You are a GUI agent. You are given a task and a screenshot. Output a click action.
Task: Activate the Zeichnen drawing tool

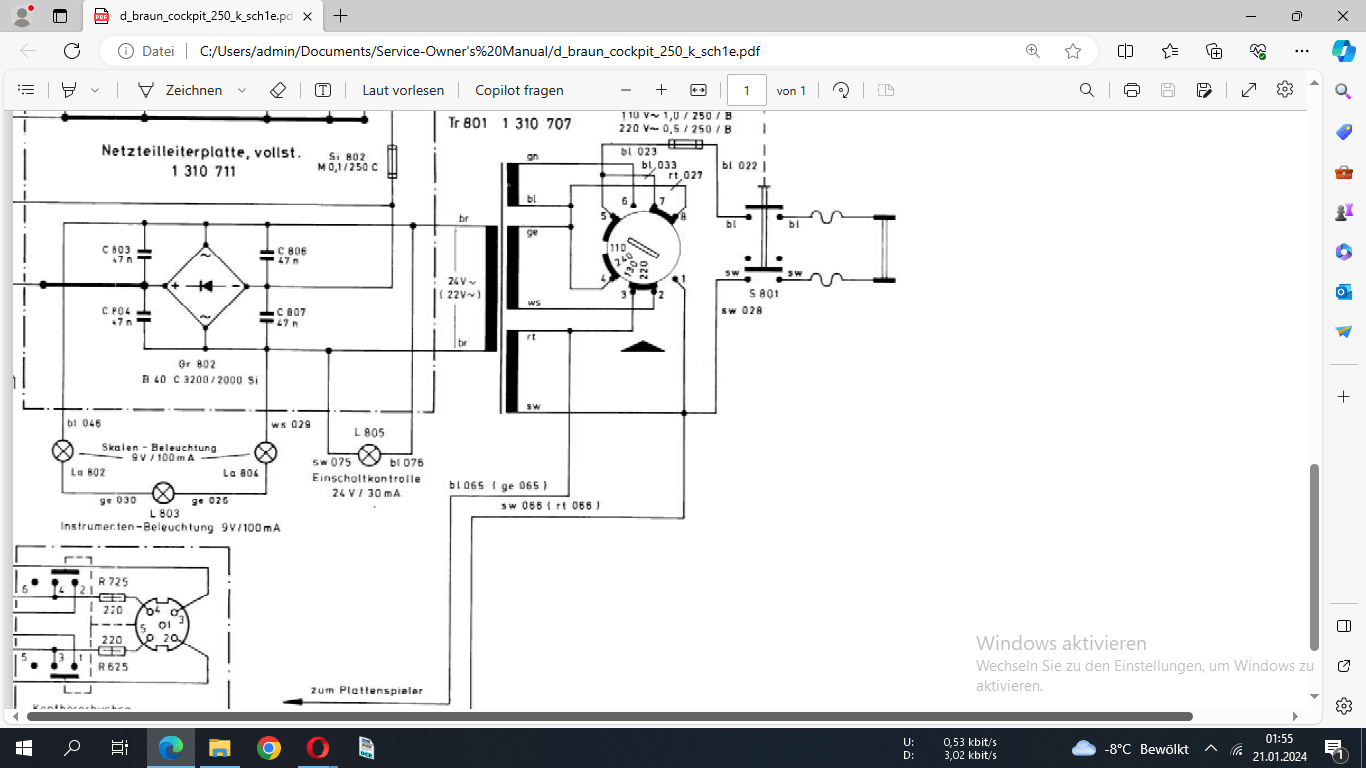(180, 90)
